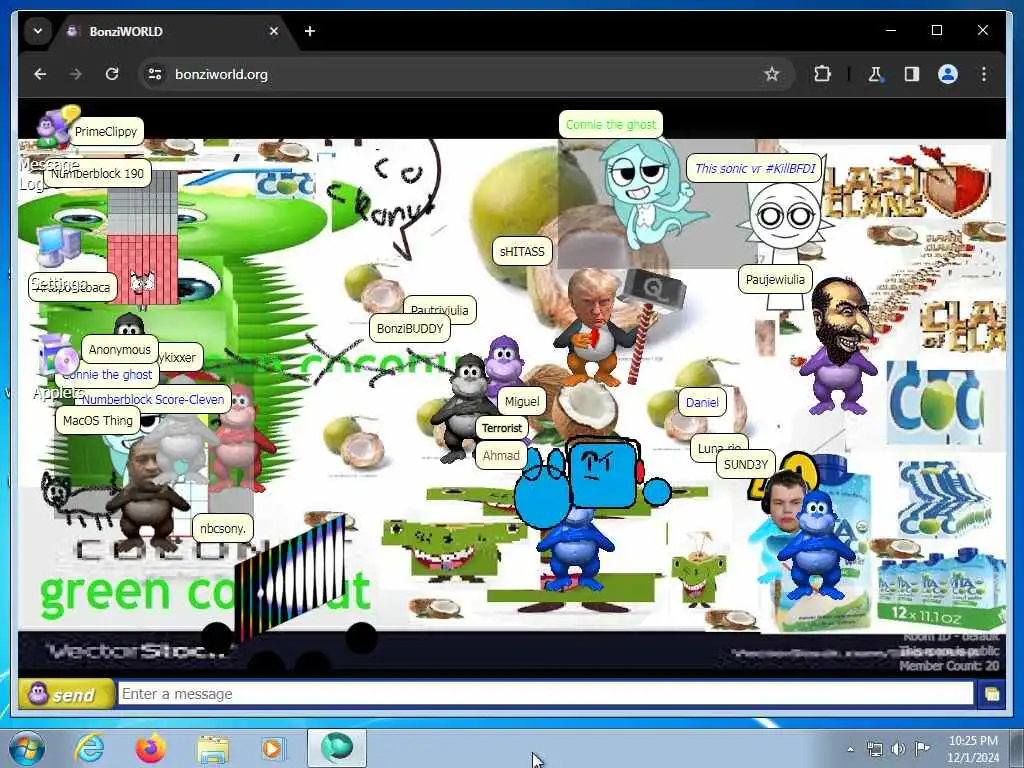Click the Daniel name tag
Viewport: 1024px width, 768px height.
pos(702,403)
